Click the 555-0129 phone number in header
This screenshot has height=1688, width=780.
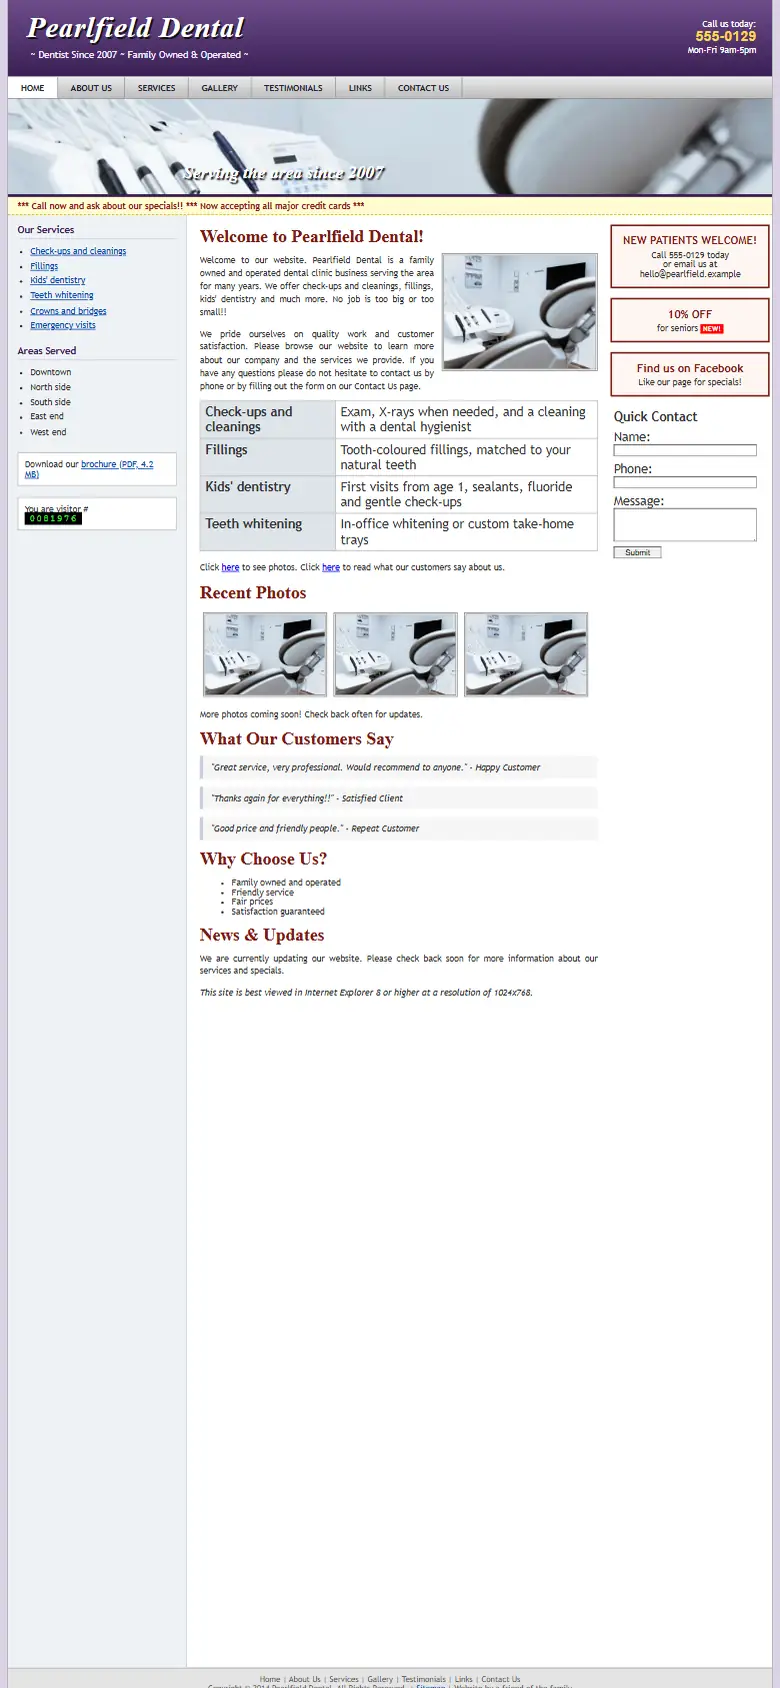click(726, 36)
